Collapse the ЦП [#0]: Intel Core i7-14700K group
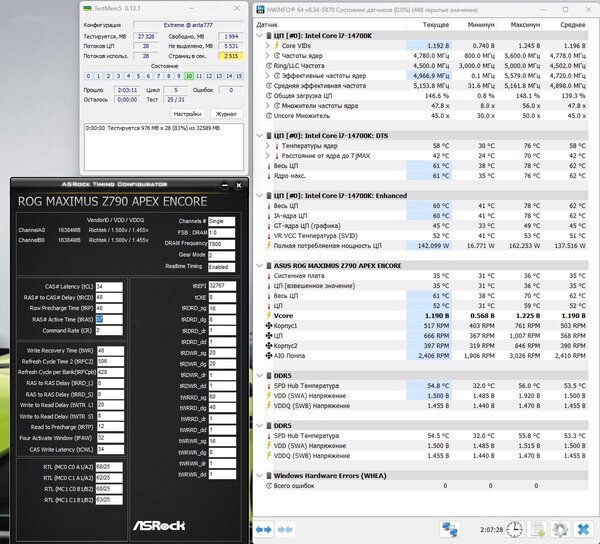Viewport: 600px width, 544px height. [x=259, y=36]
